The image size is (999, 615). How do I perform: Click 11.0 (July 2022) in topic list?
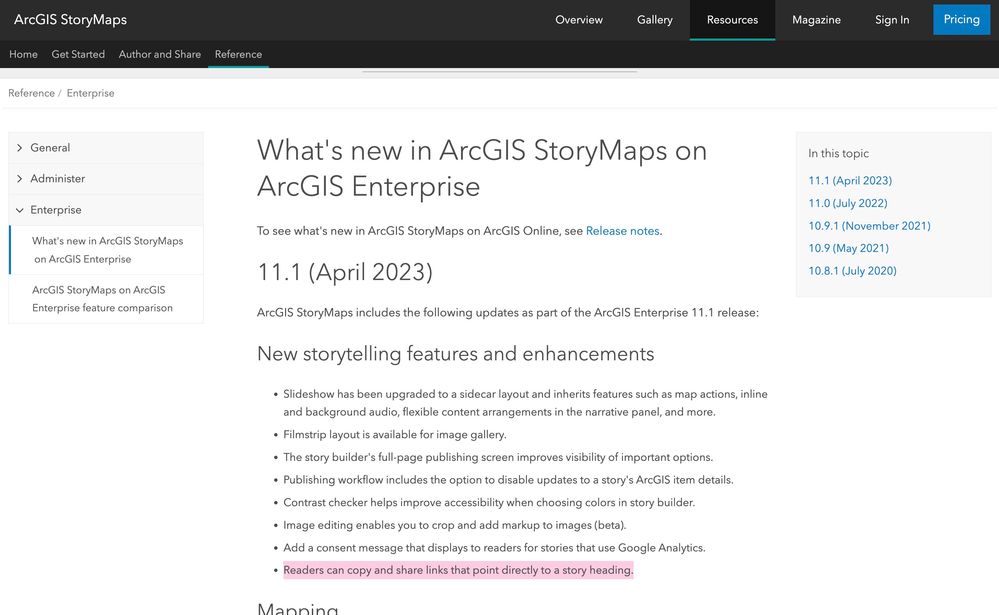coord(846,202)
